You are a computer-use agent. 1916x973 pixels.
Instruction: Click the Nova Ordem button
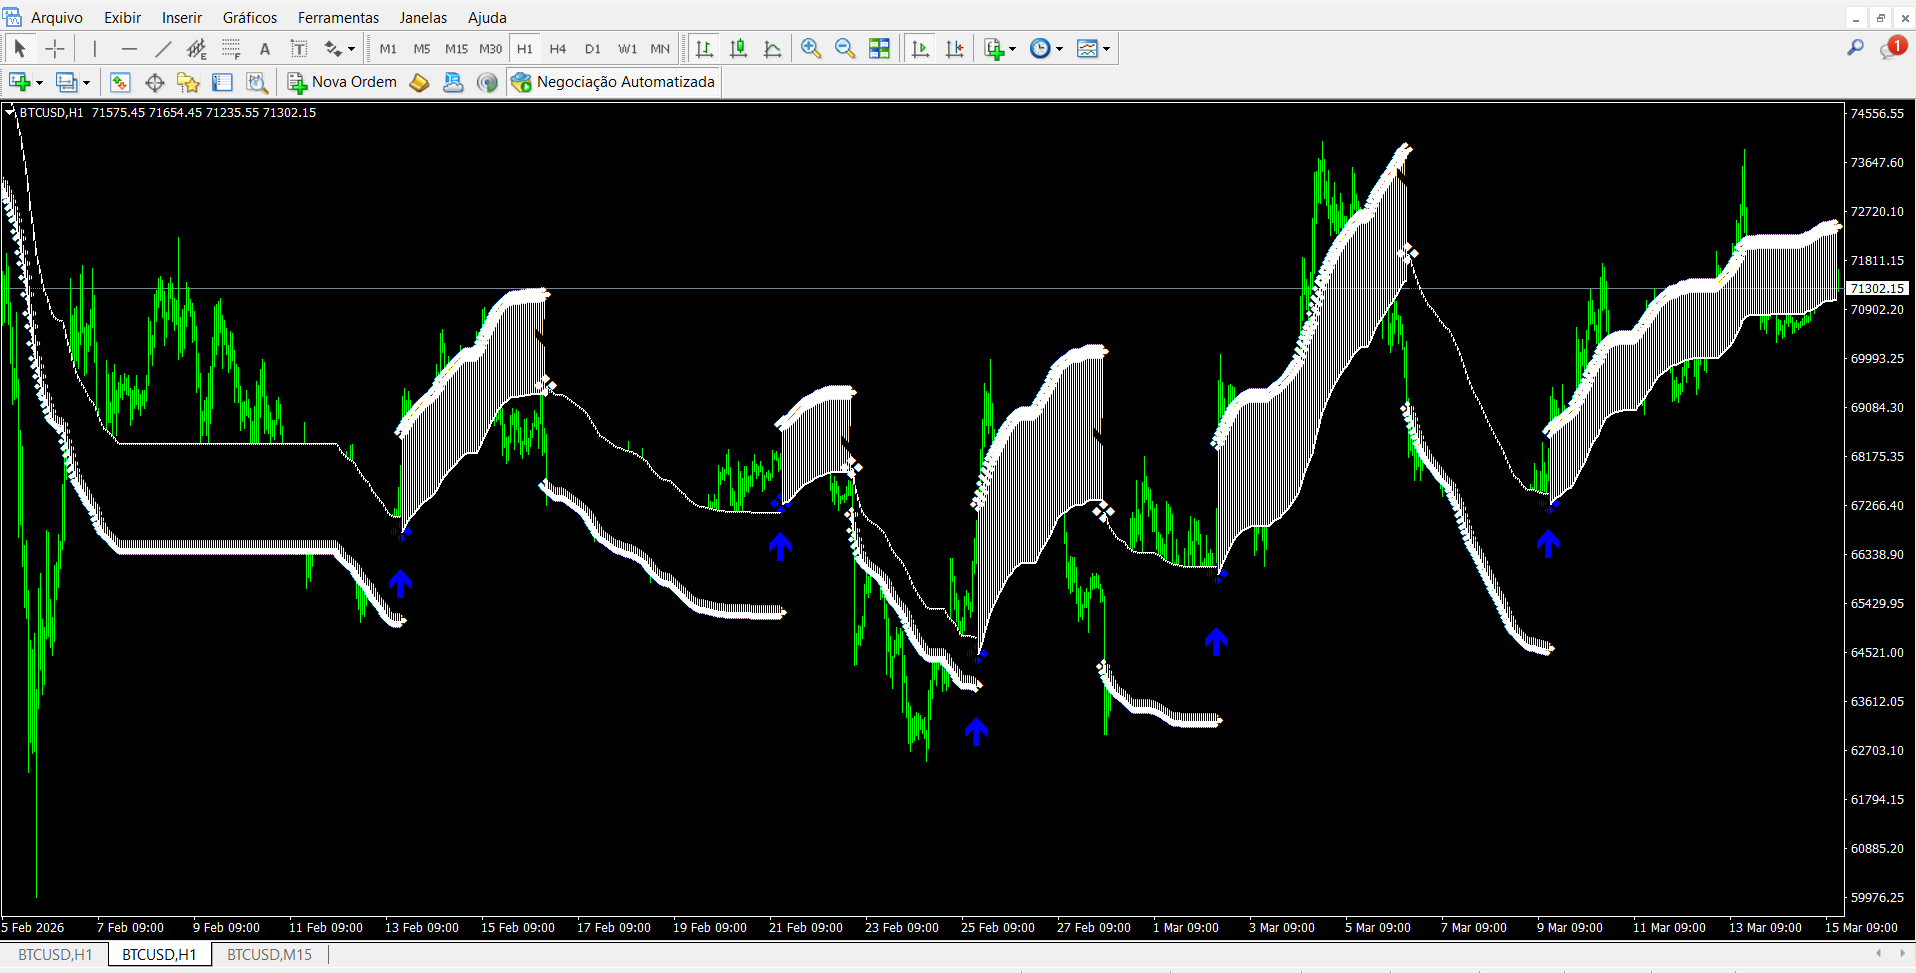click(342, 82)
